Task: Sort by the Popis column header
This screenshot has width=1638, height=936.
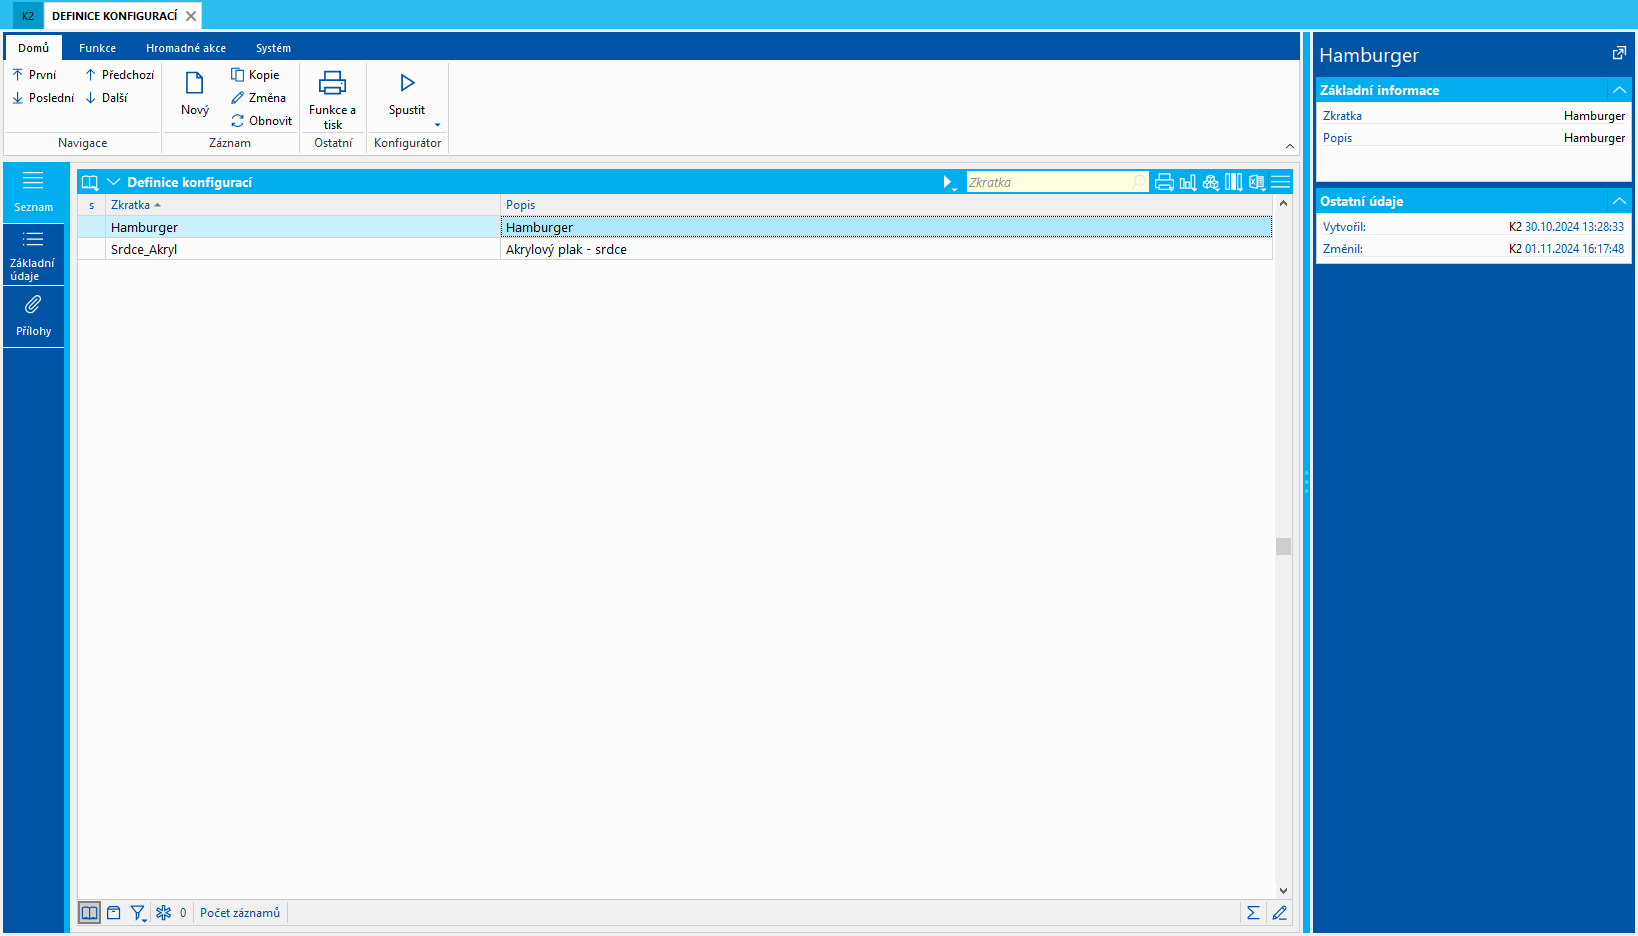Action: (886, 205)
